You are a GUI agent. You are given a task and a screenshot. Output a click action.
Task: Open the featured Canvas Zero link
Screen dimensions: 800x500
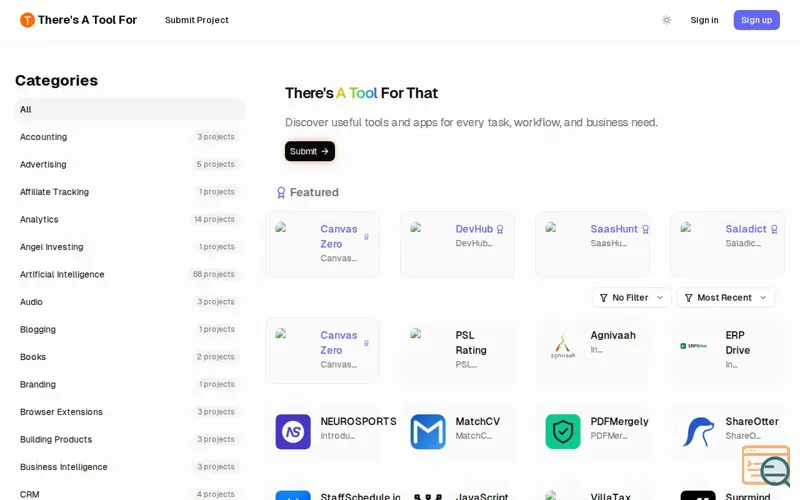339,236
